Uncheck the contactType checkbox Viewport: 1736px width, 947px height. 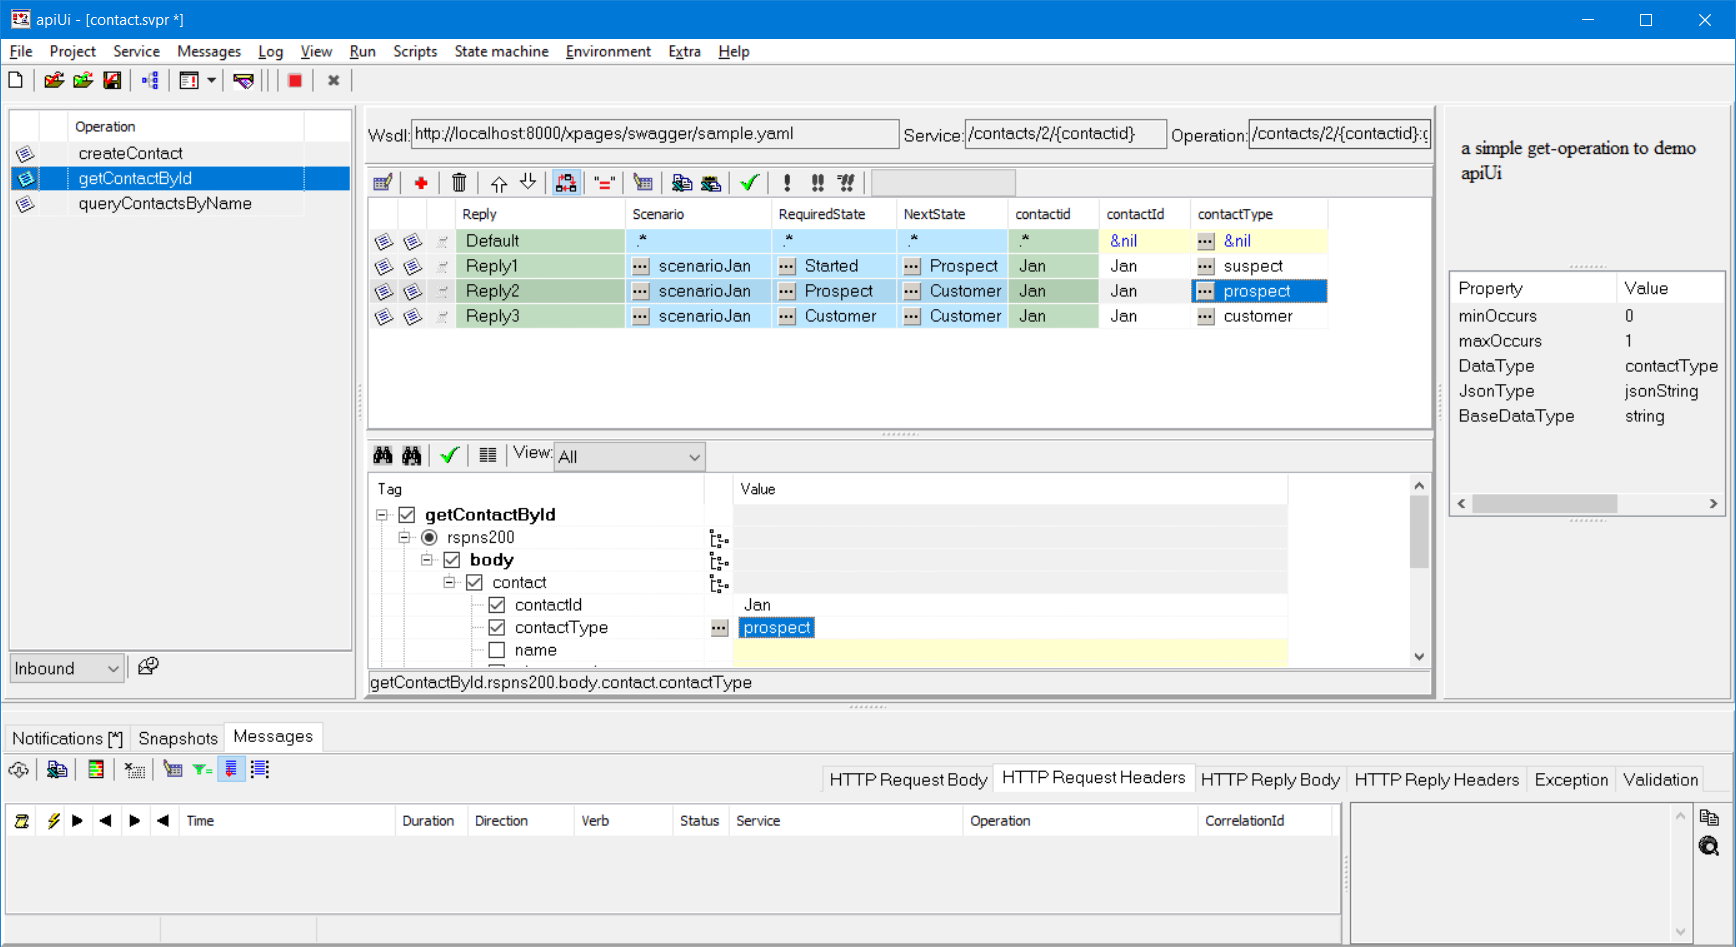tap(497, 628)
